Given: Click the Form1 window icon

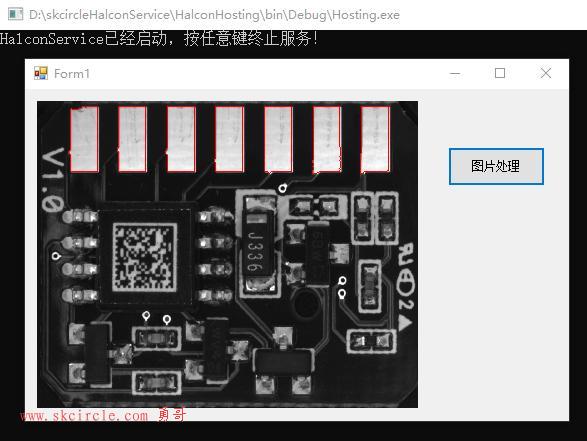Looking at the screenshot, I should pos(41,73).
